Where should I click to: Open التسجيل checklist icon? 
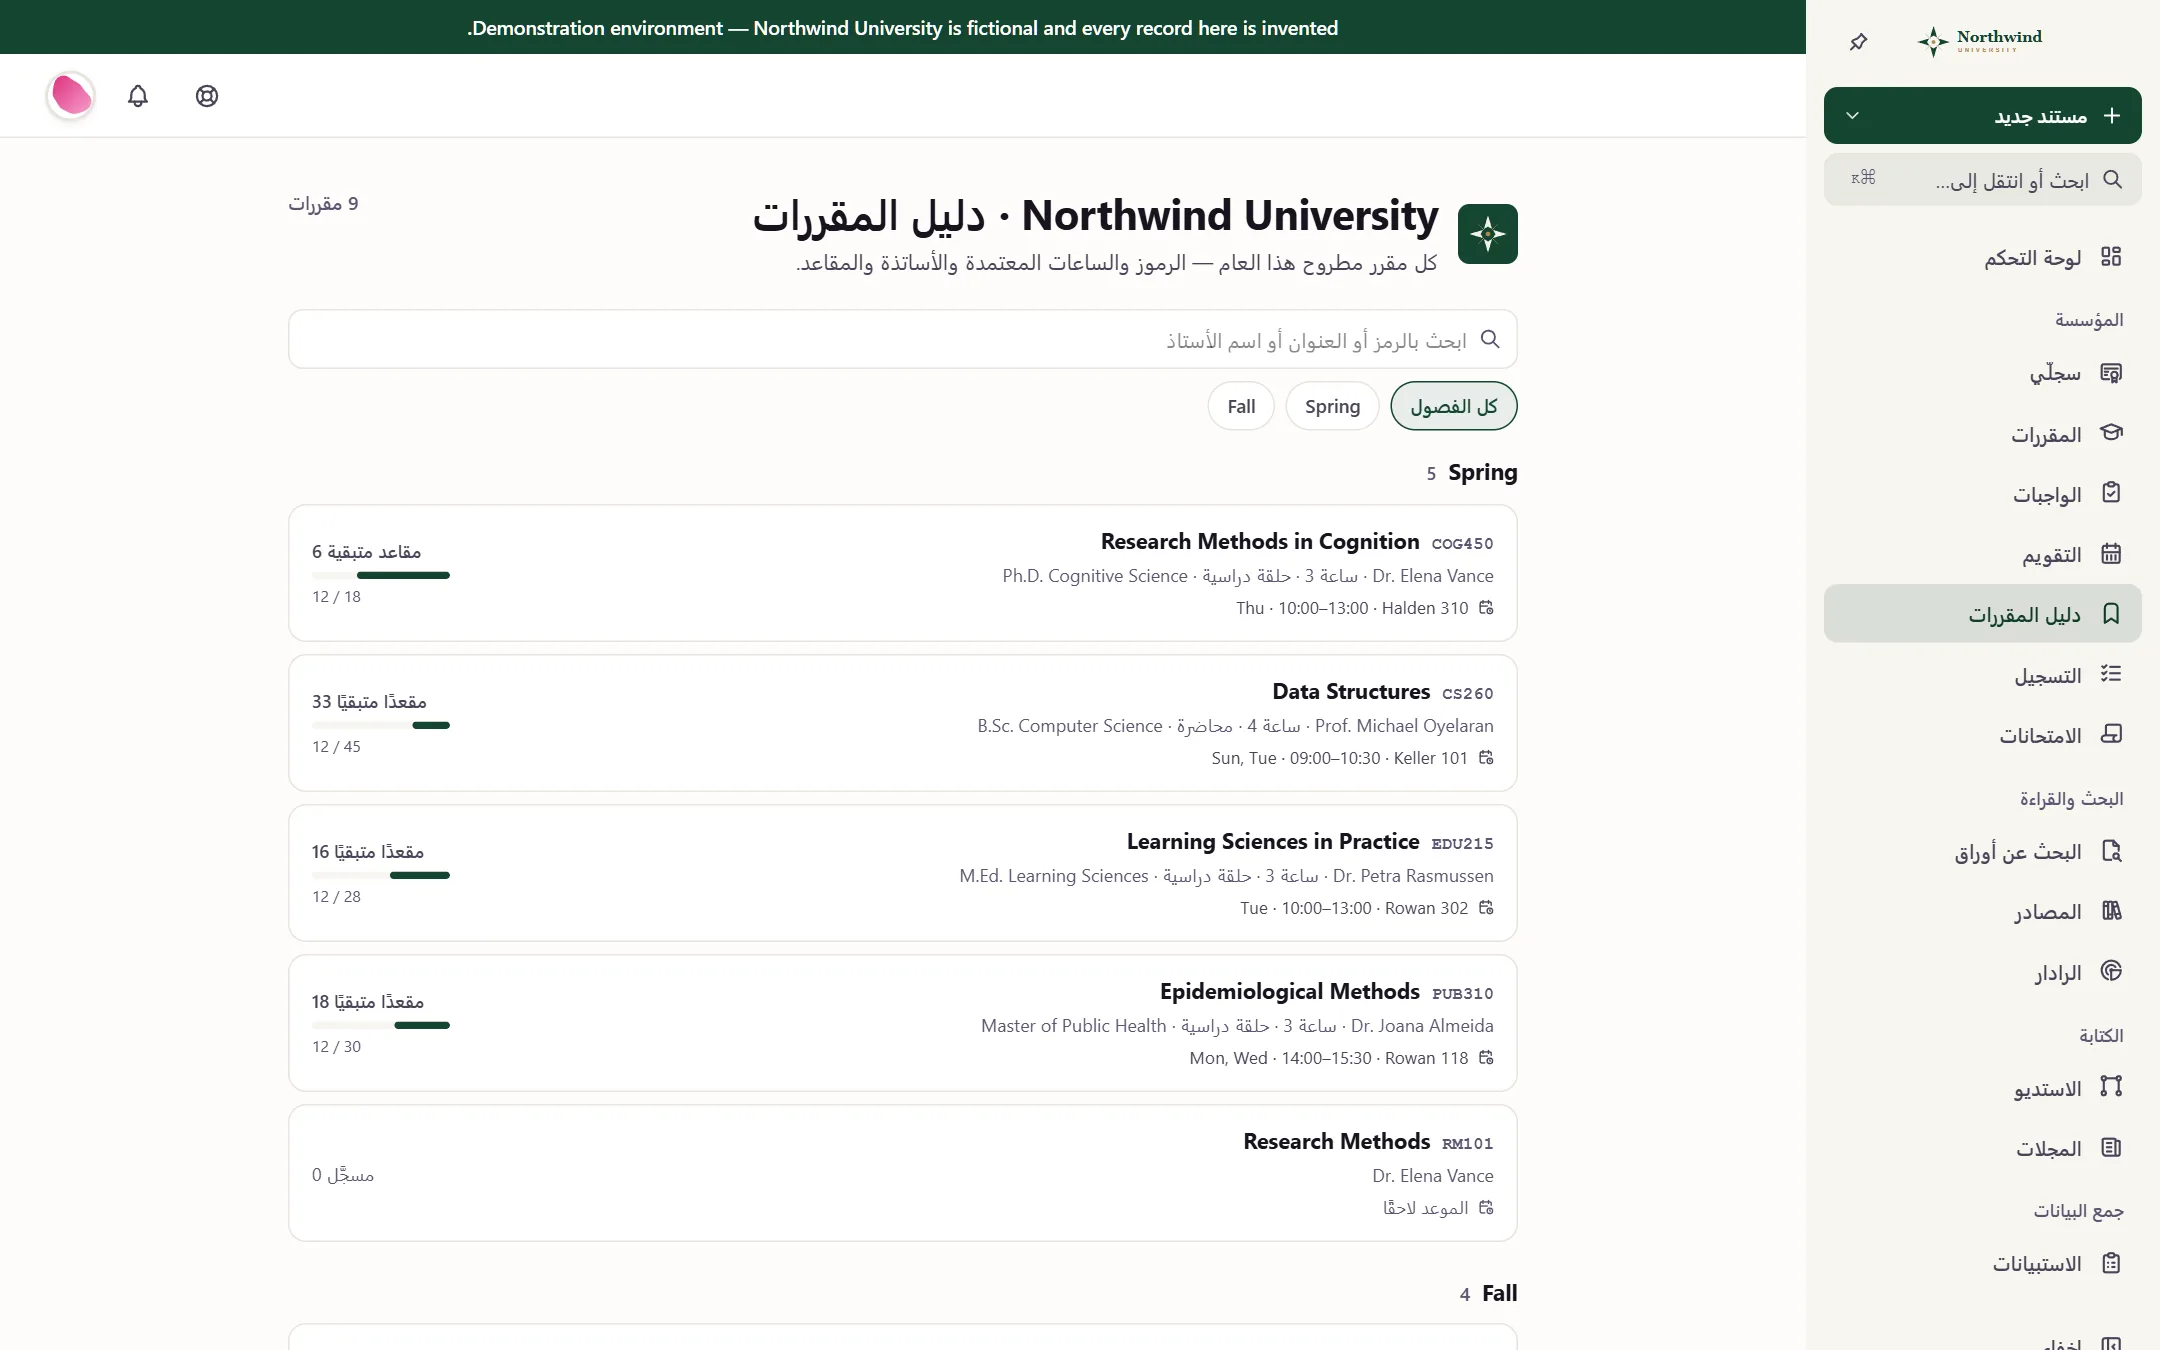(2111, 674)
